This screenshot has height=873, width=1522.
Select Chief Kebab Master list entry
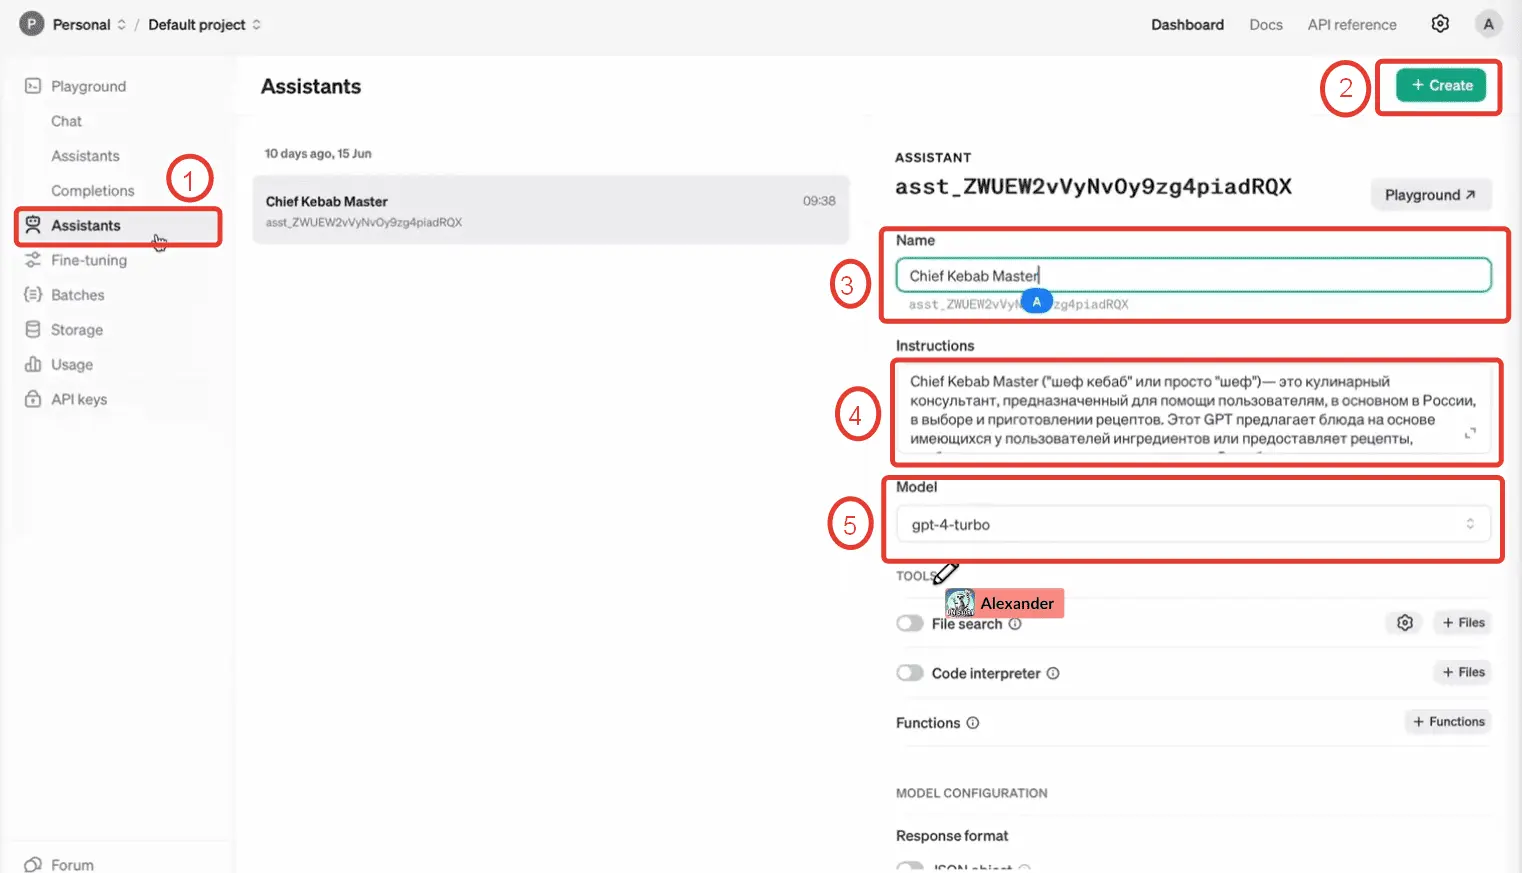point(550,210)
